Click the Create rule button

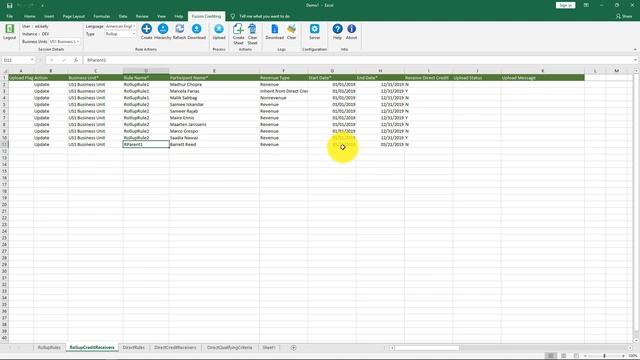pos(147,29)
